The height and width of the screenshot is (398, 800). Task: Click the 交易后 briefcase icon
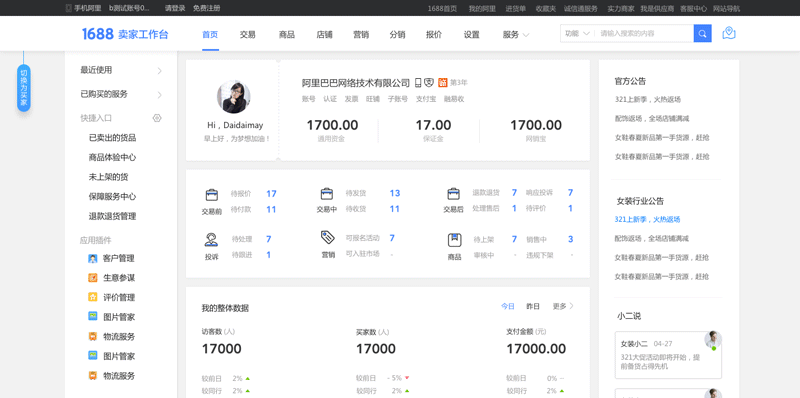pos(453,194)
